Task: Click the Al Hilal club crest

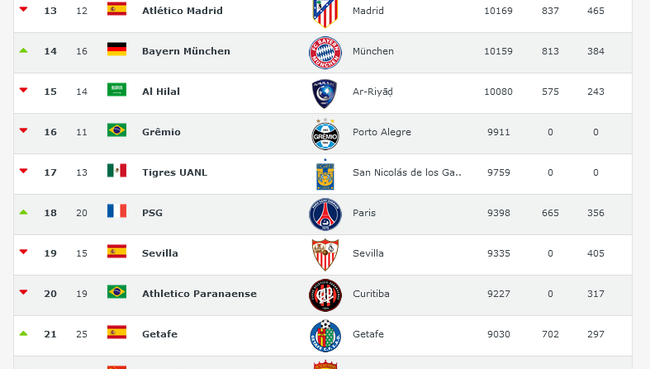Action: tap(325, 94)
